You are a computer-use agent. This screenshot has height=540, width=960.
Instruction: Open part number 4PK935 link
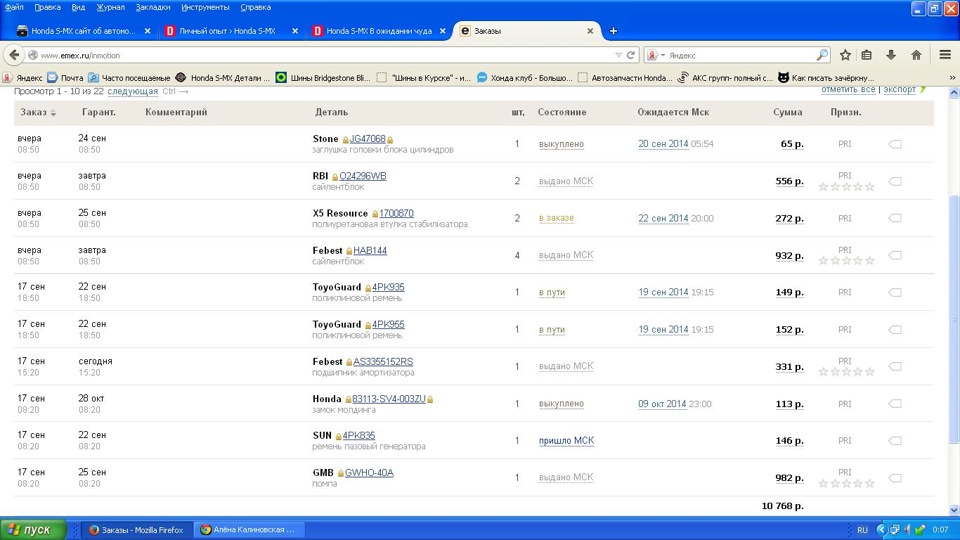(x=388, y=287)
